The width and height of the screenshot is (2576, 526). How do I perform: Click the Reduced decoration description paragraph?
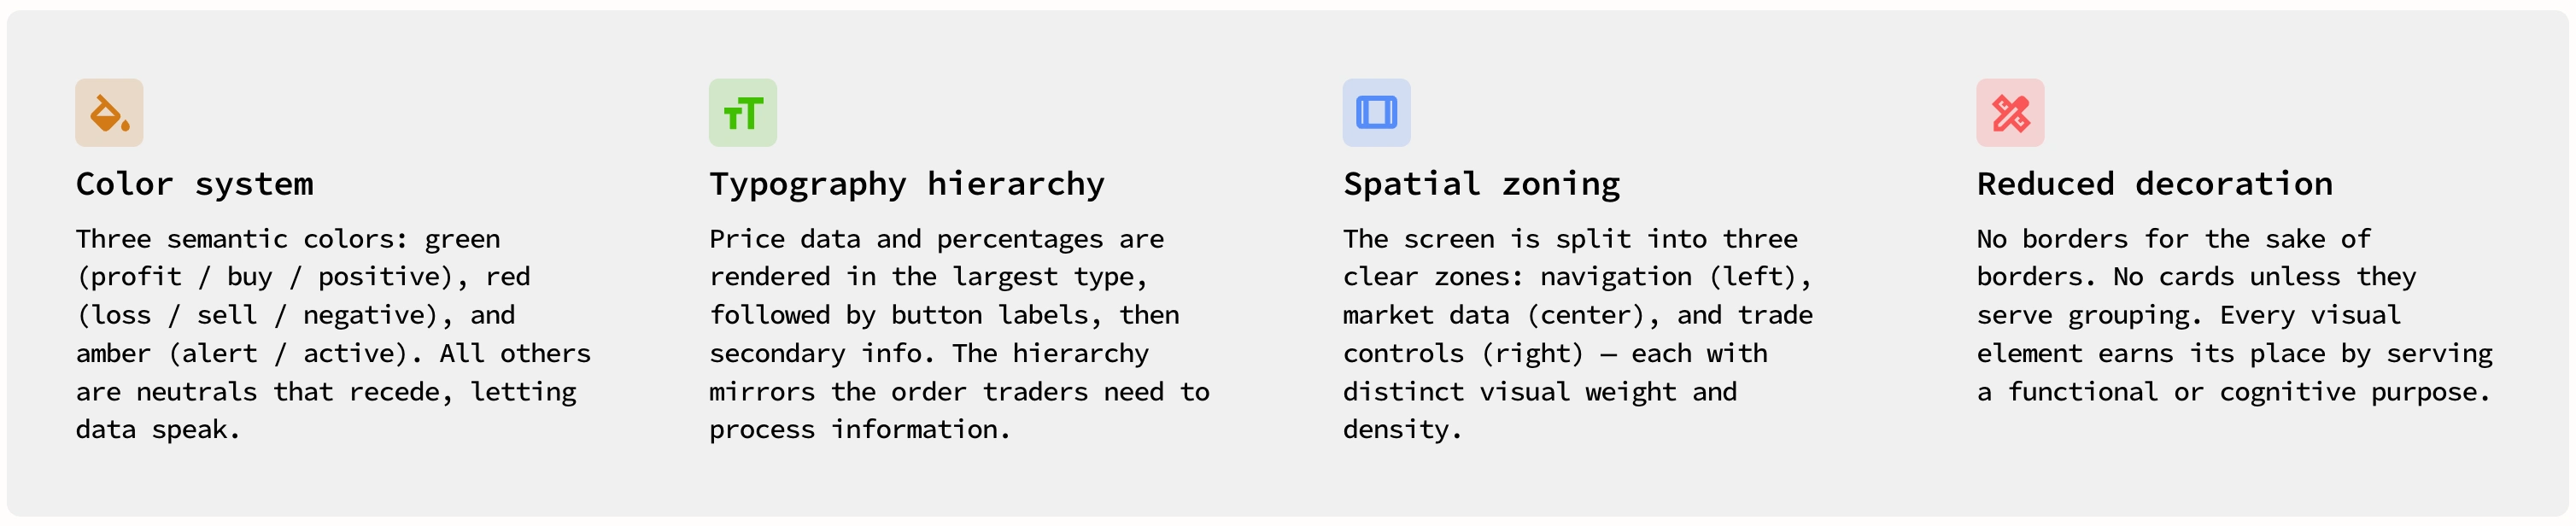(x=2235, y=315)
